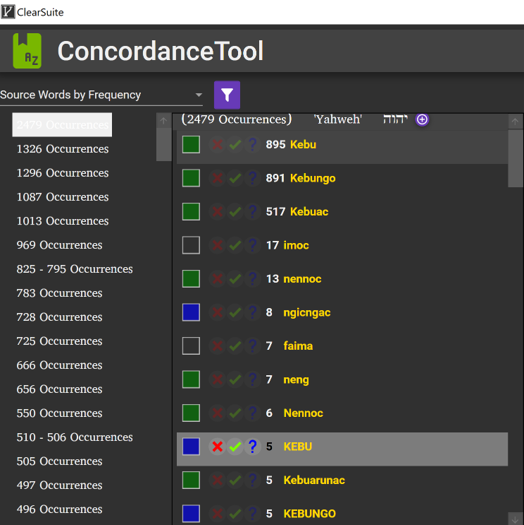
Task: Toggle the green box for Kebuarunac
Action: 191,480
